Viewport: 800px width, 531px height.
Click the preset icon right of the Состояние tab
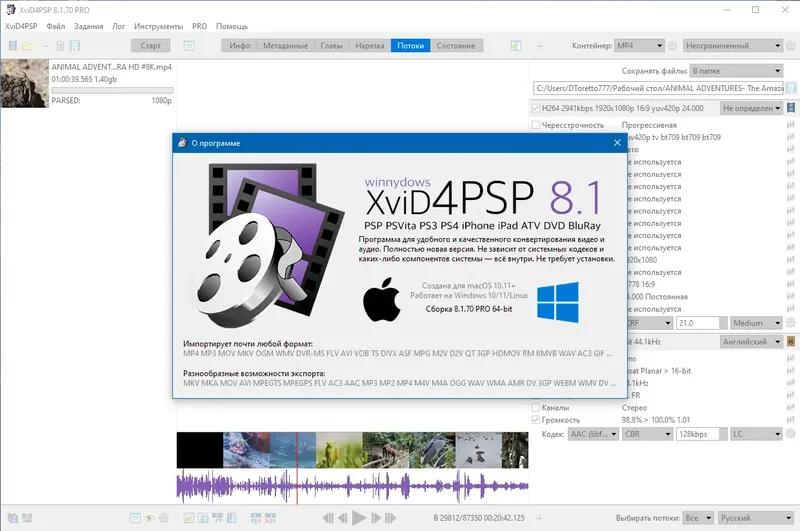(x=516, y=46)
